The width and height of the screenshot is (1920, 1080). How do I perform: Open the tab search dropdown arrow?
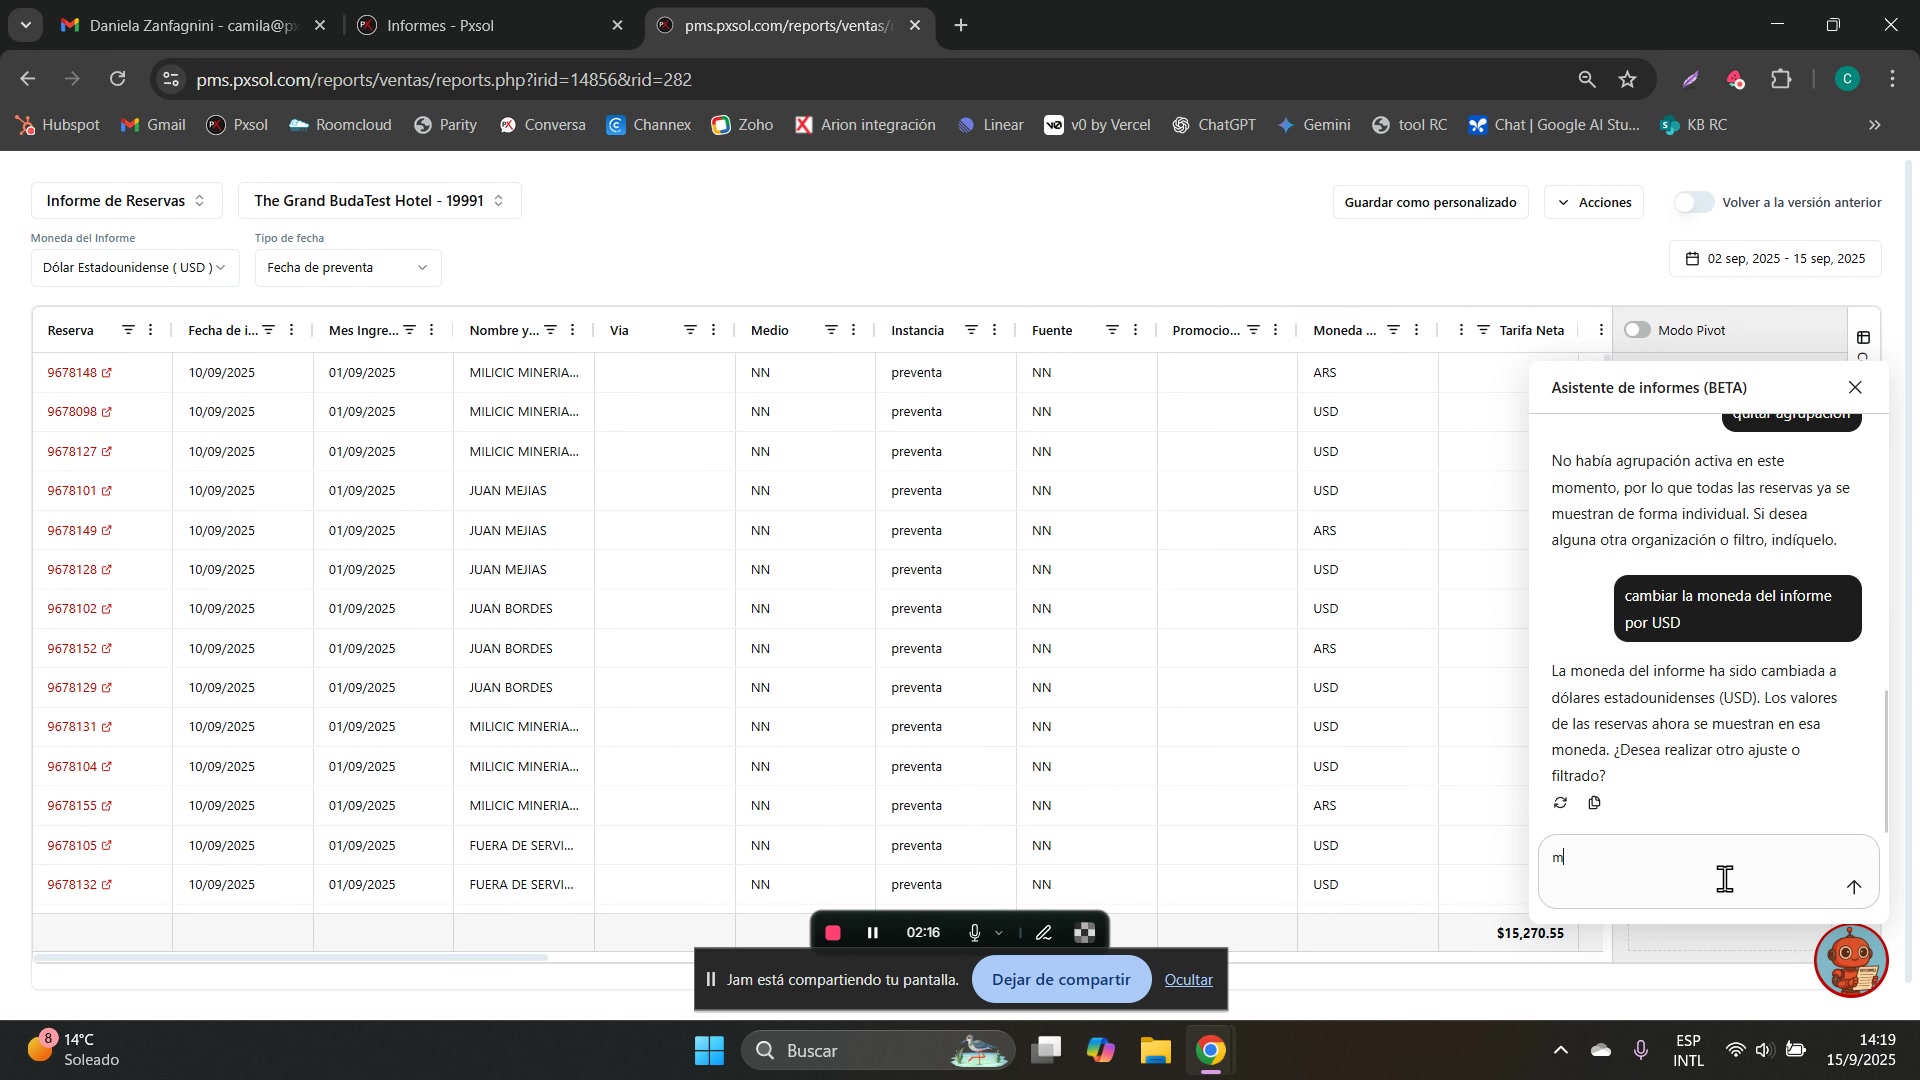click(x=25, y=25)
